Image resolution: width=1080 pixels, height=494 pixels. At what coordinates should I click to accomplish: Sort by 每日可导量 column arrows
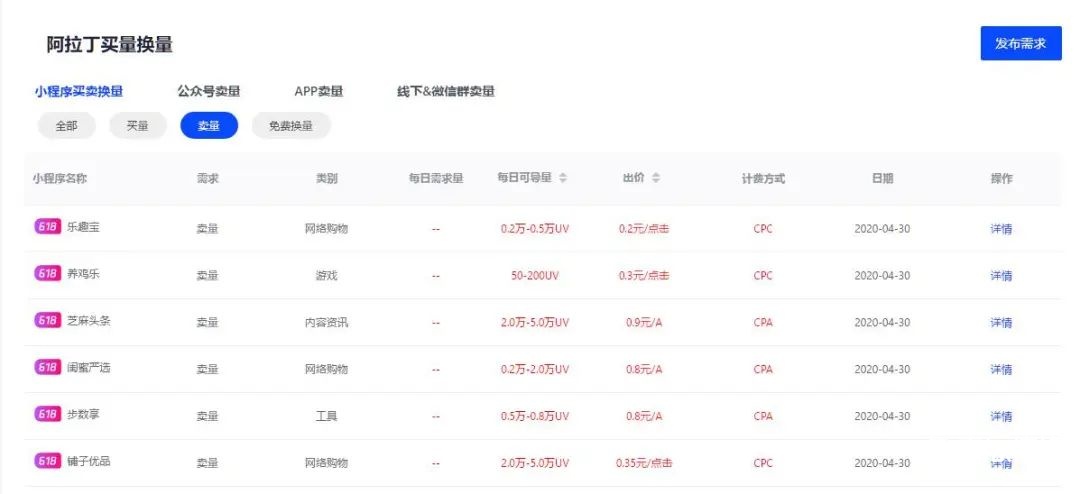(x=563, y=178)
